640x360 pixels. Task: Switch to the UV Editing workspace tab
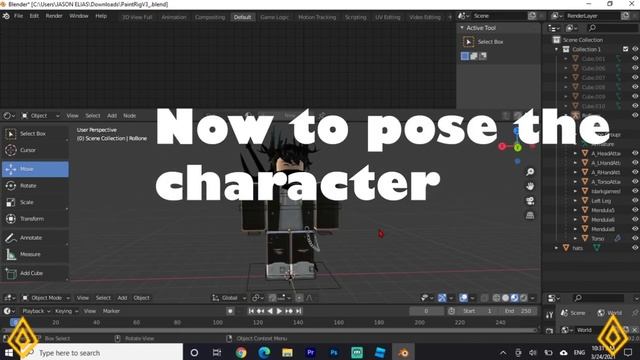click(x=388, y=17)
